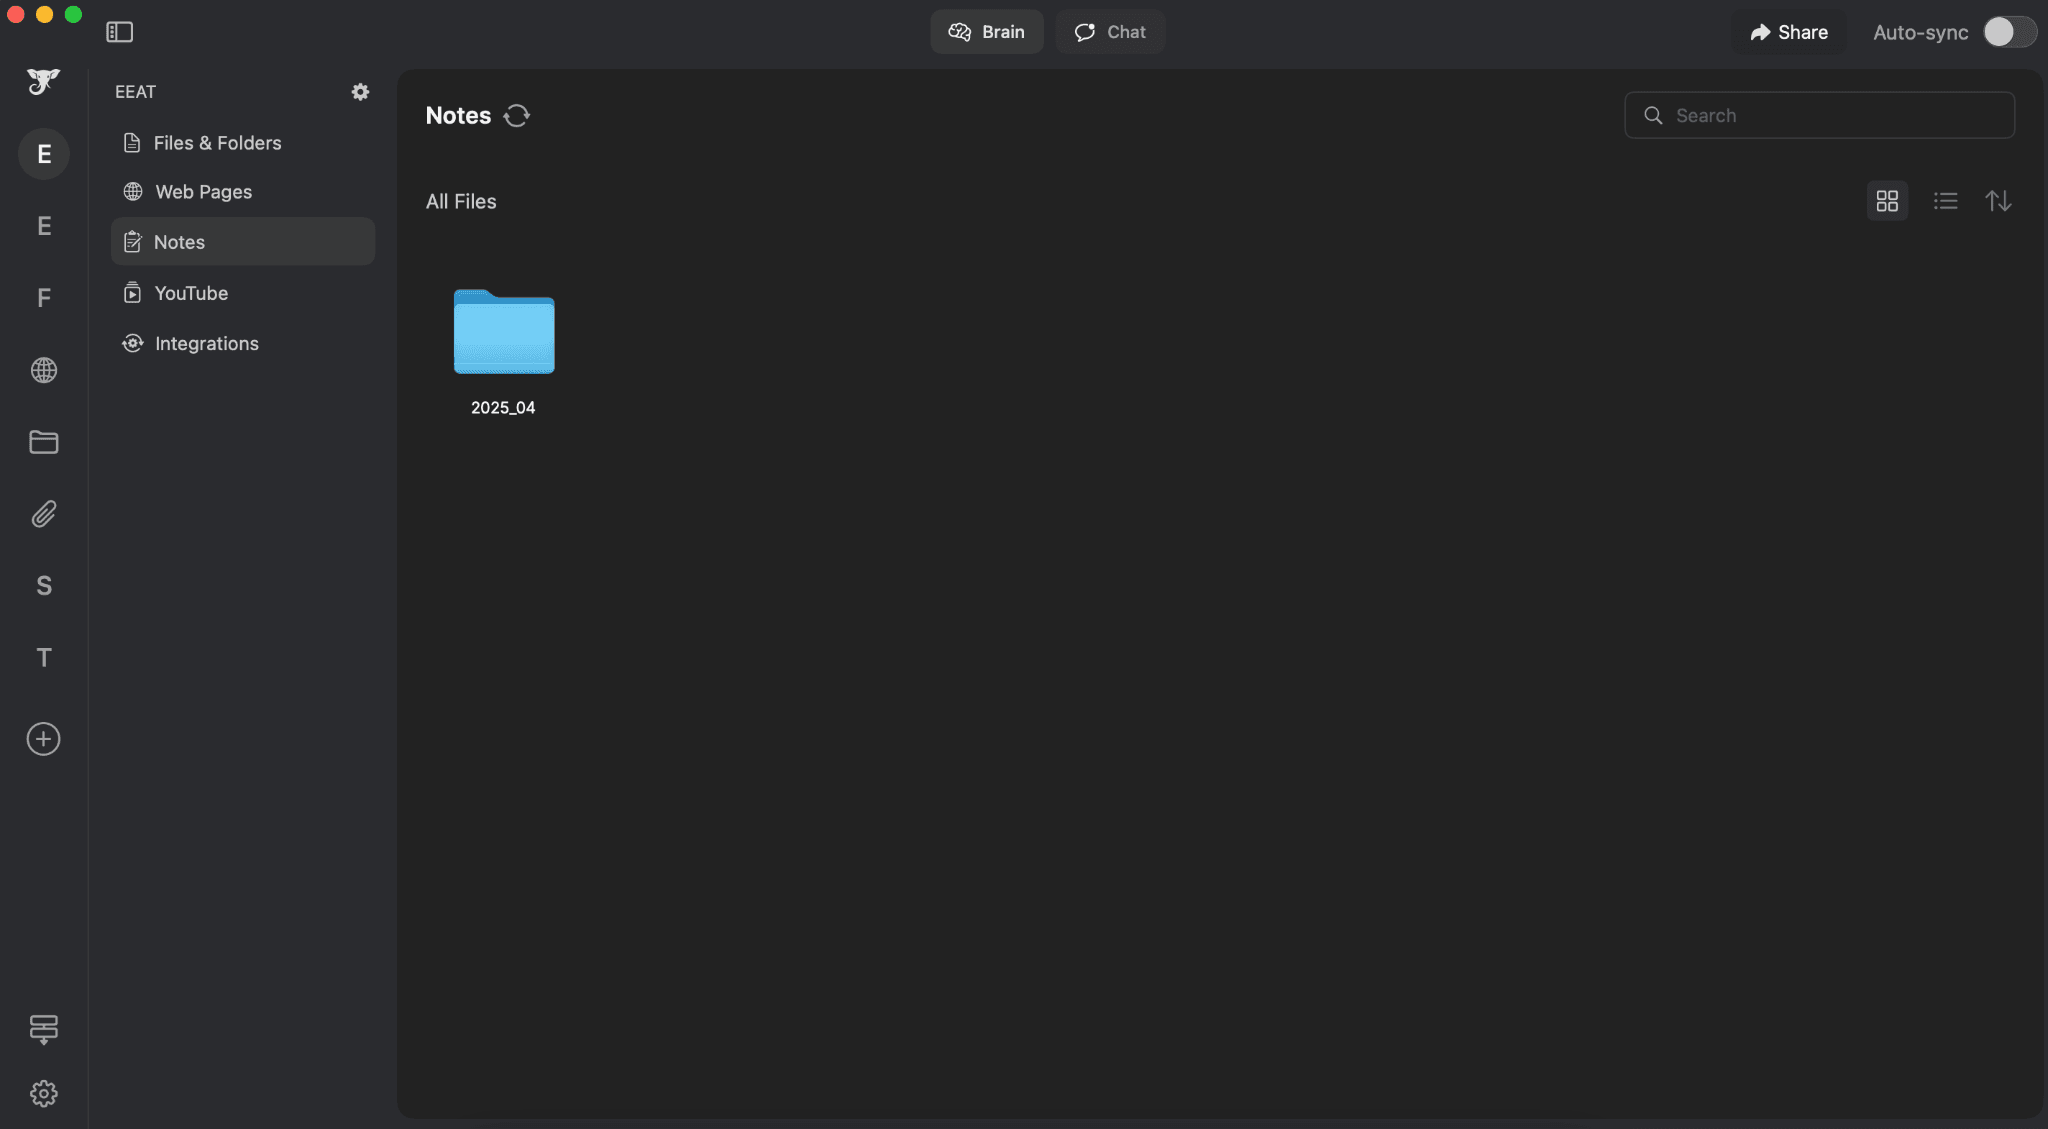Select YouTube in the sidebar
This screenshot has height=1129, width=2048.
tap(191, 292)
